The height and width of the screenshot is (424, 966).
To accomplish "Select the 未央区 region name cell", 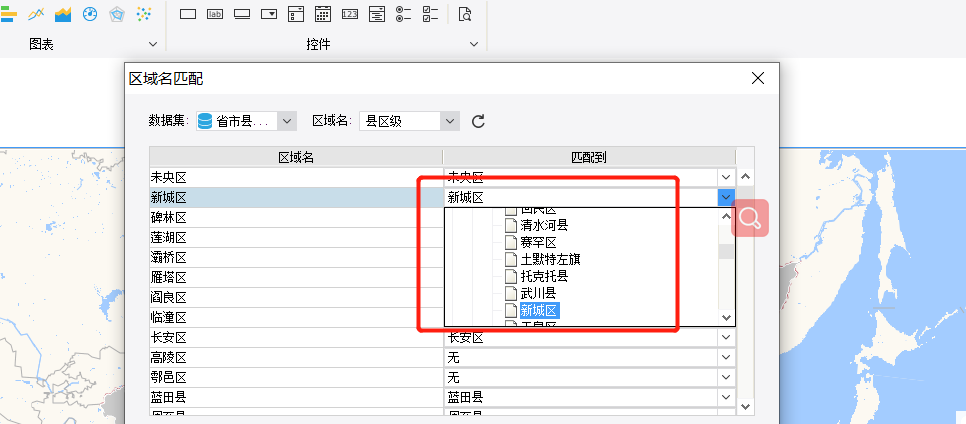I will [x=296, y=177].
